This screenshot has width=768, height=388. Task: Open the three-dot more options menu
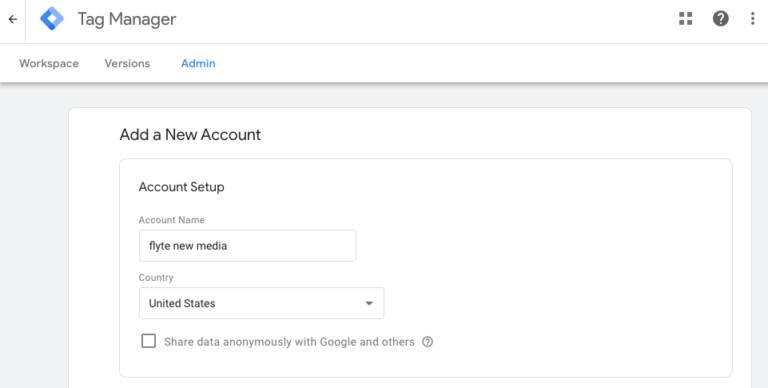(x=753, y=19)
